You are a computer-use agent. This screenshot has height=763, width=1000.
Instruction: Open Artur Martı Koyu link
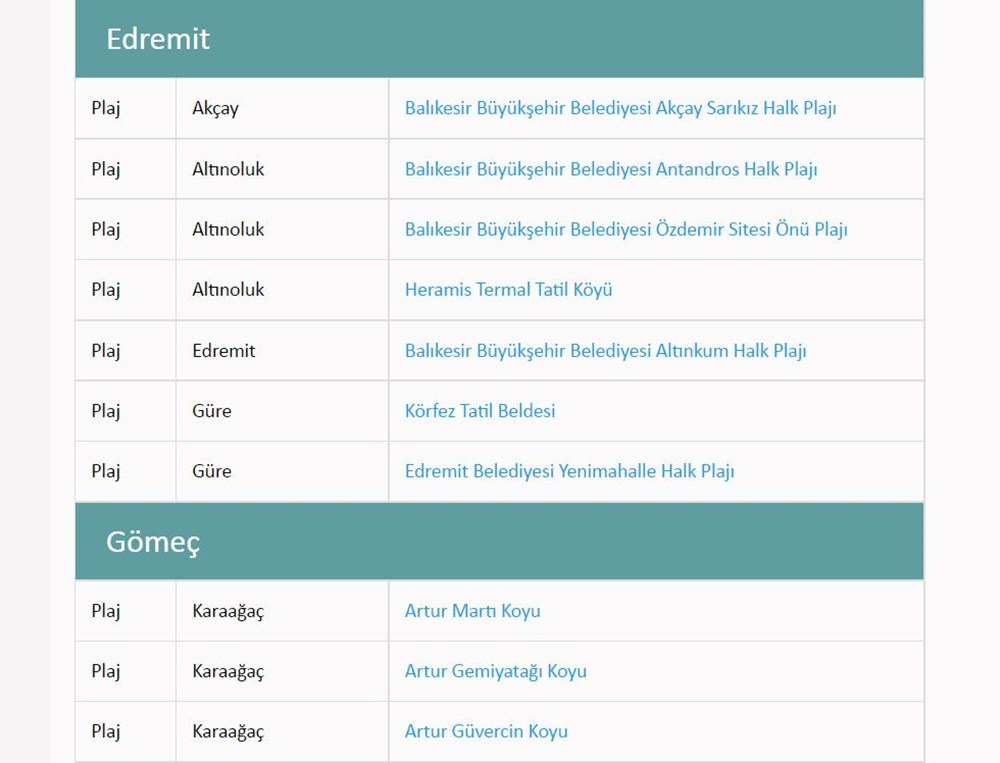click(x=472, y=611)
